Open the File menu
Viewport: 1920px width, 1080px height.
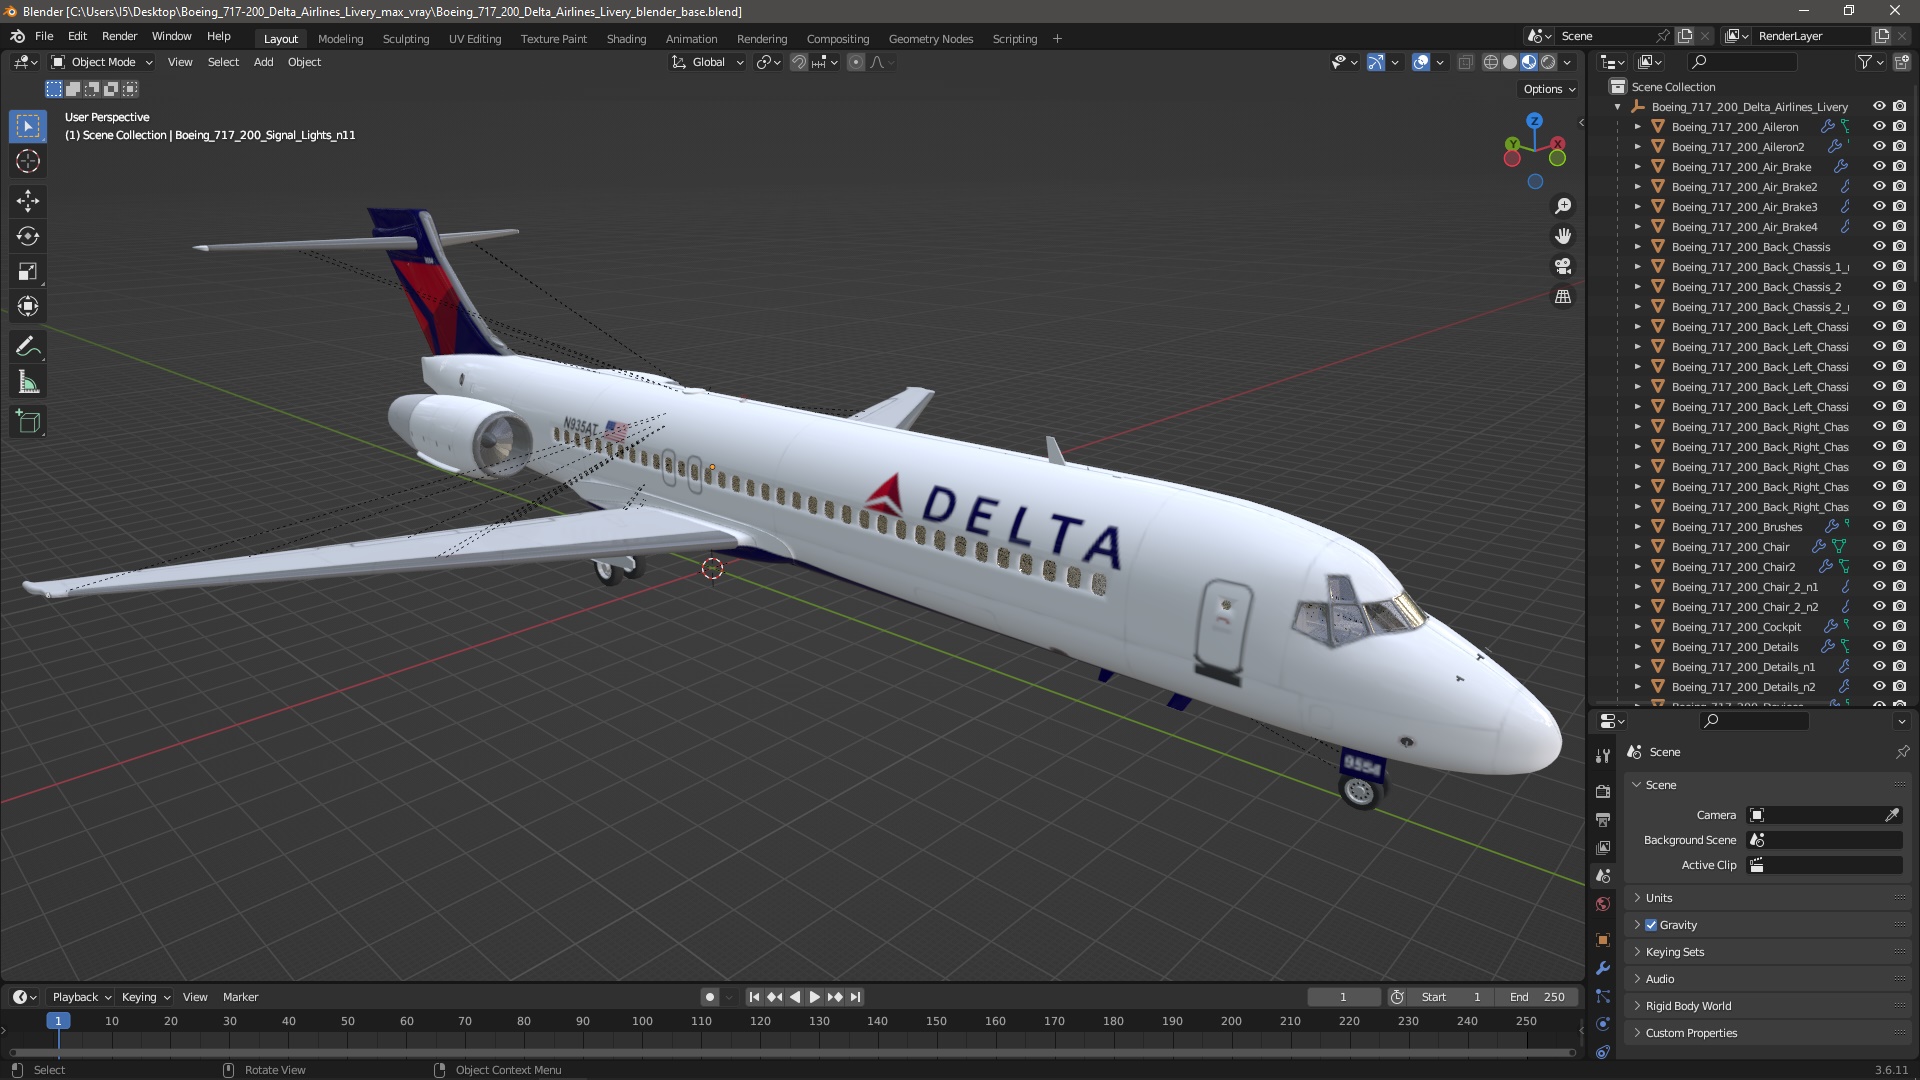click(44, 36)
